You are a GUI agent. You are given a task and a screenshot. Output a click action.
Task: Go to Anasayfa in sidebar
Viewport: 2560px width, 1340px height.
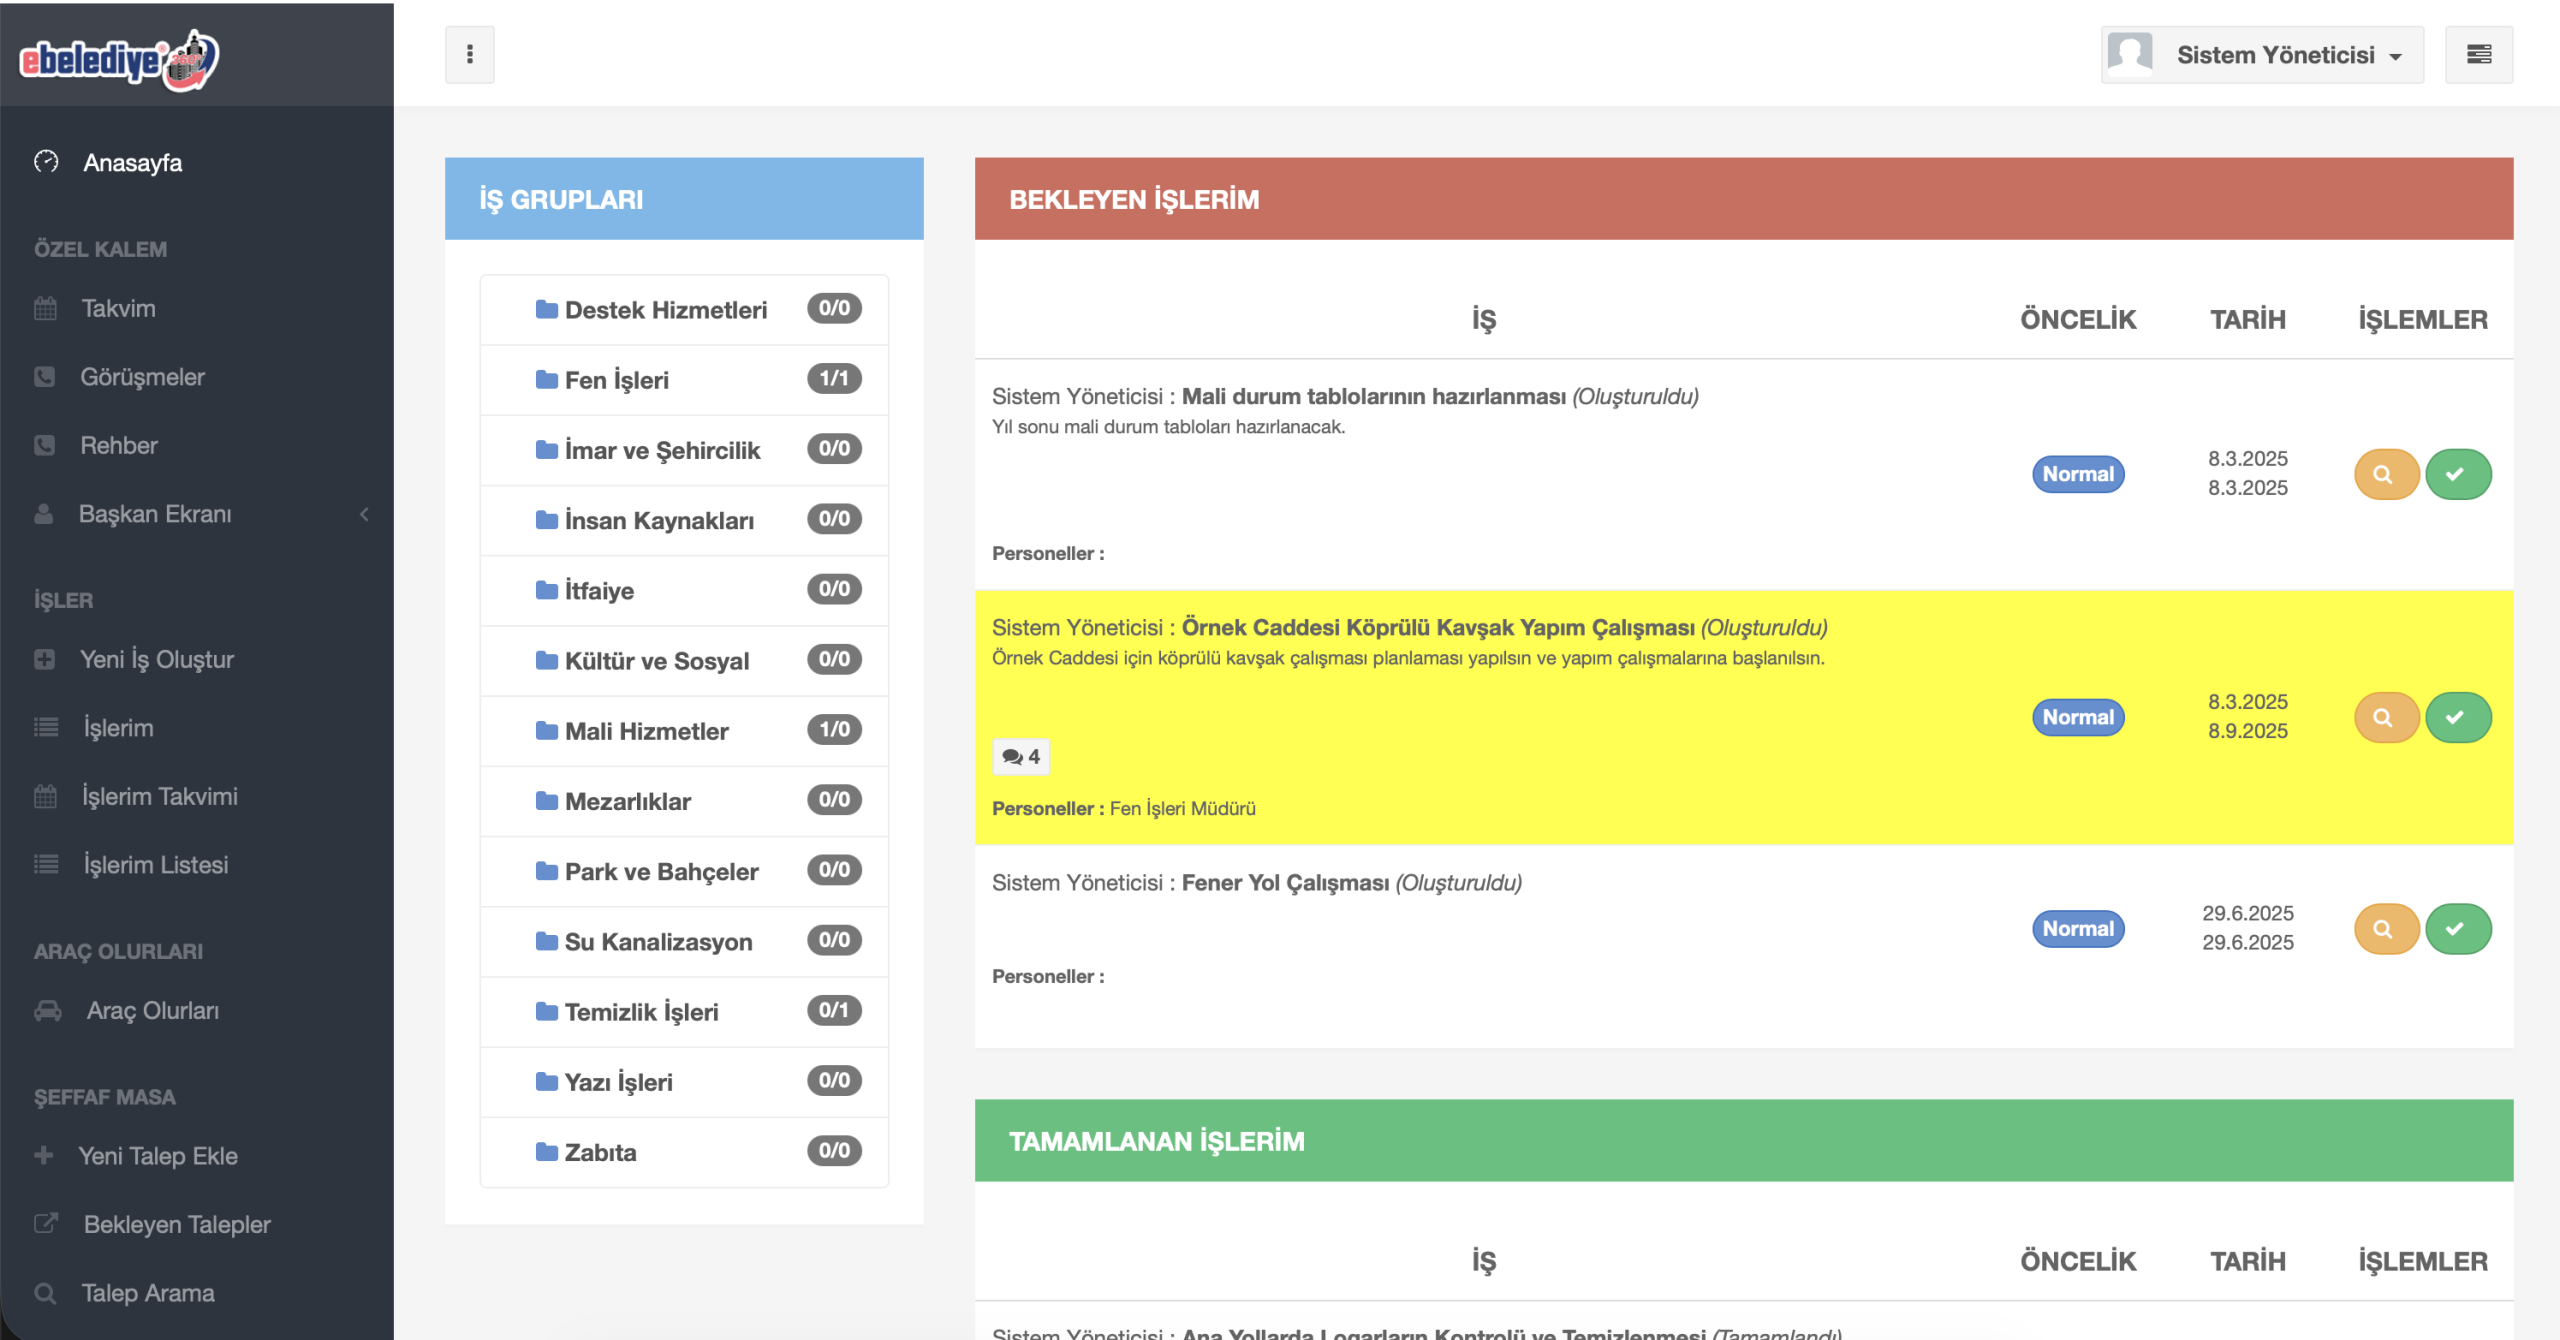132,162
